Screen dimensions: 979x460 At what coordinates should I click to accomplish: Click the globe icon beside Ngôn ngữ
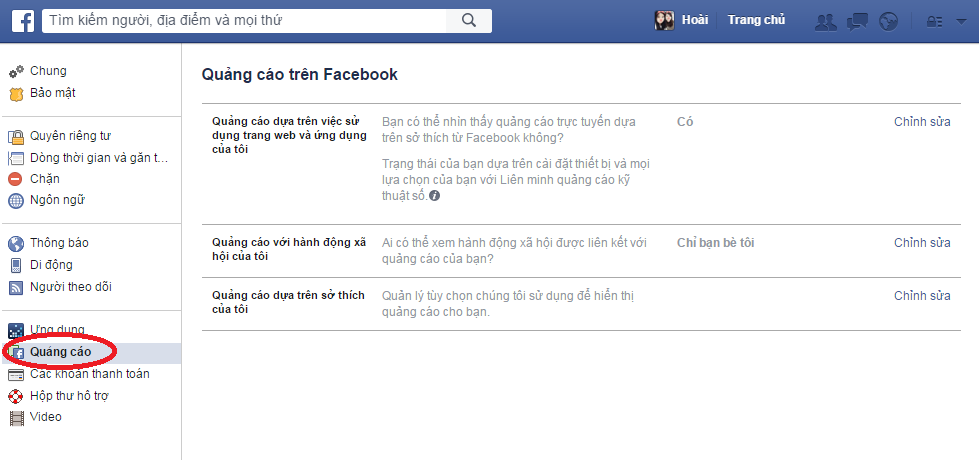[16, 201]
